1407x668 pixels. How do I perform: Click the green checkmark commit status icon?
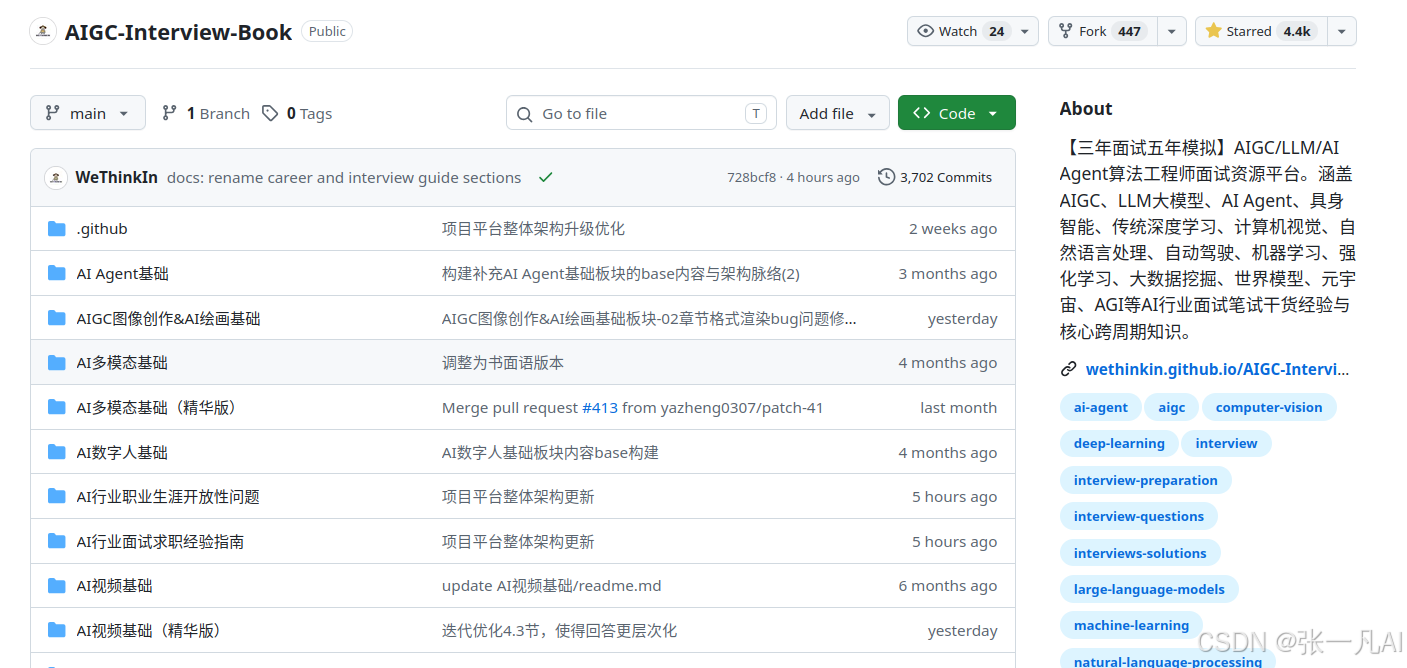545,177
